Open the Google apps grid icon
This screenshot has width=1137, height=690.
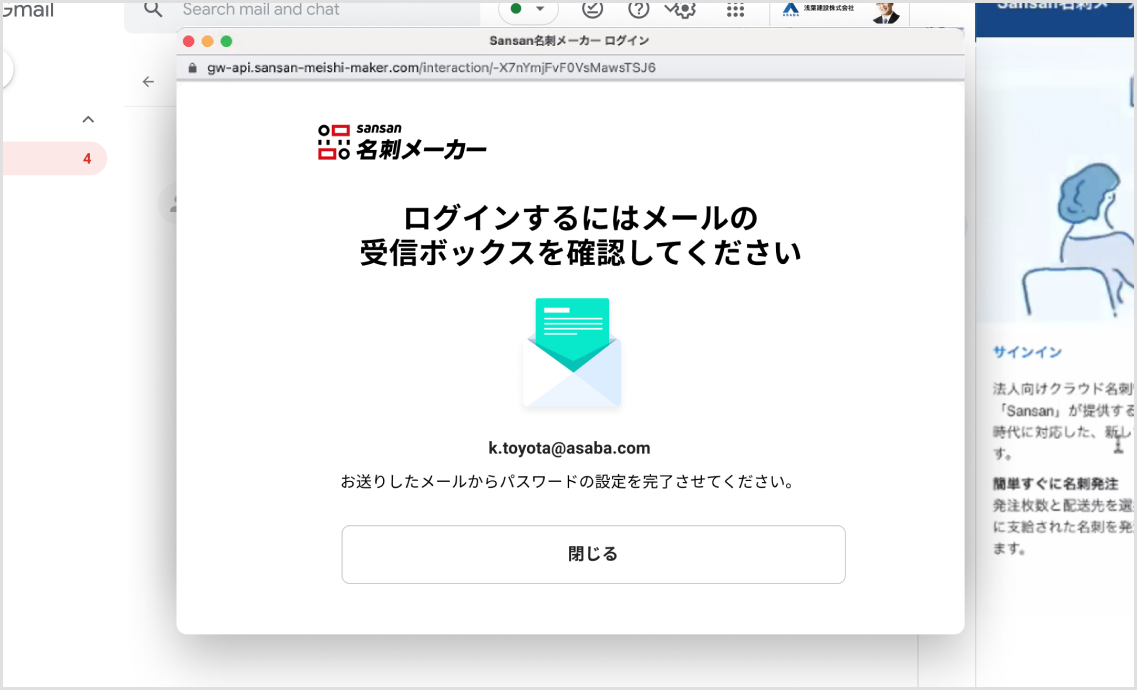click(x=735, y=10)
